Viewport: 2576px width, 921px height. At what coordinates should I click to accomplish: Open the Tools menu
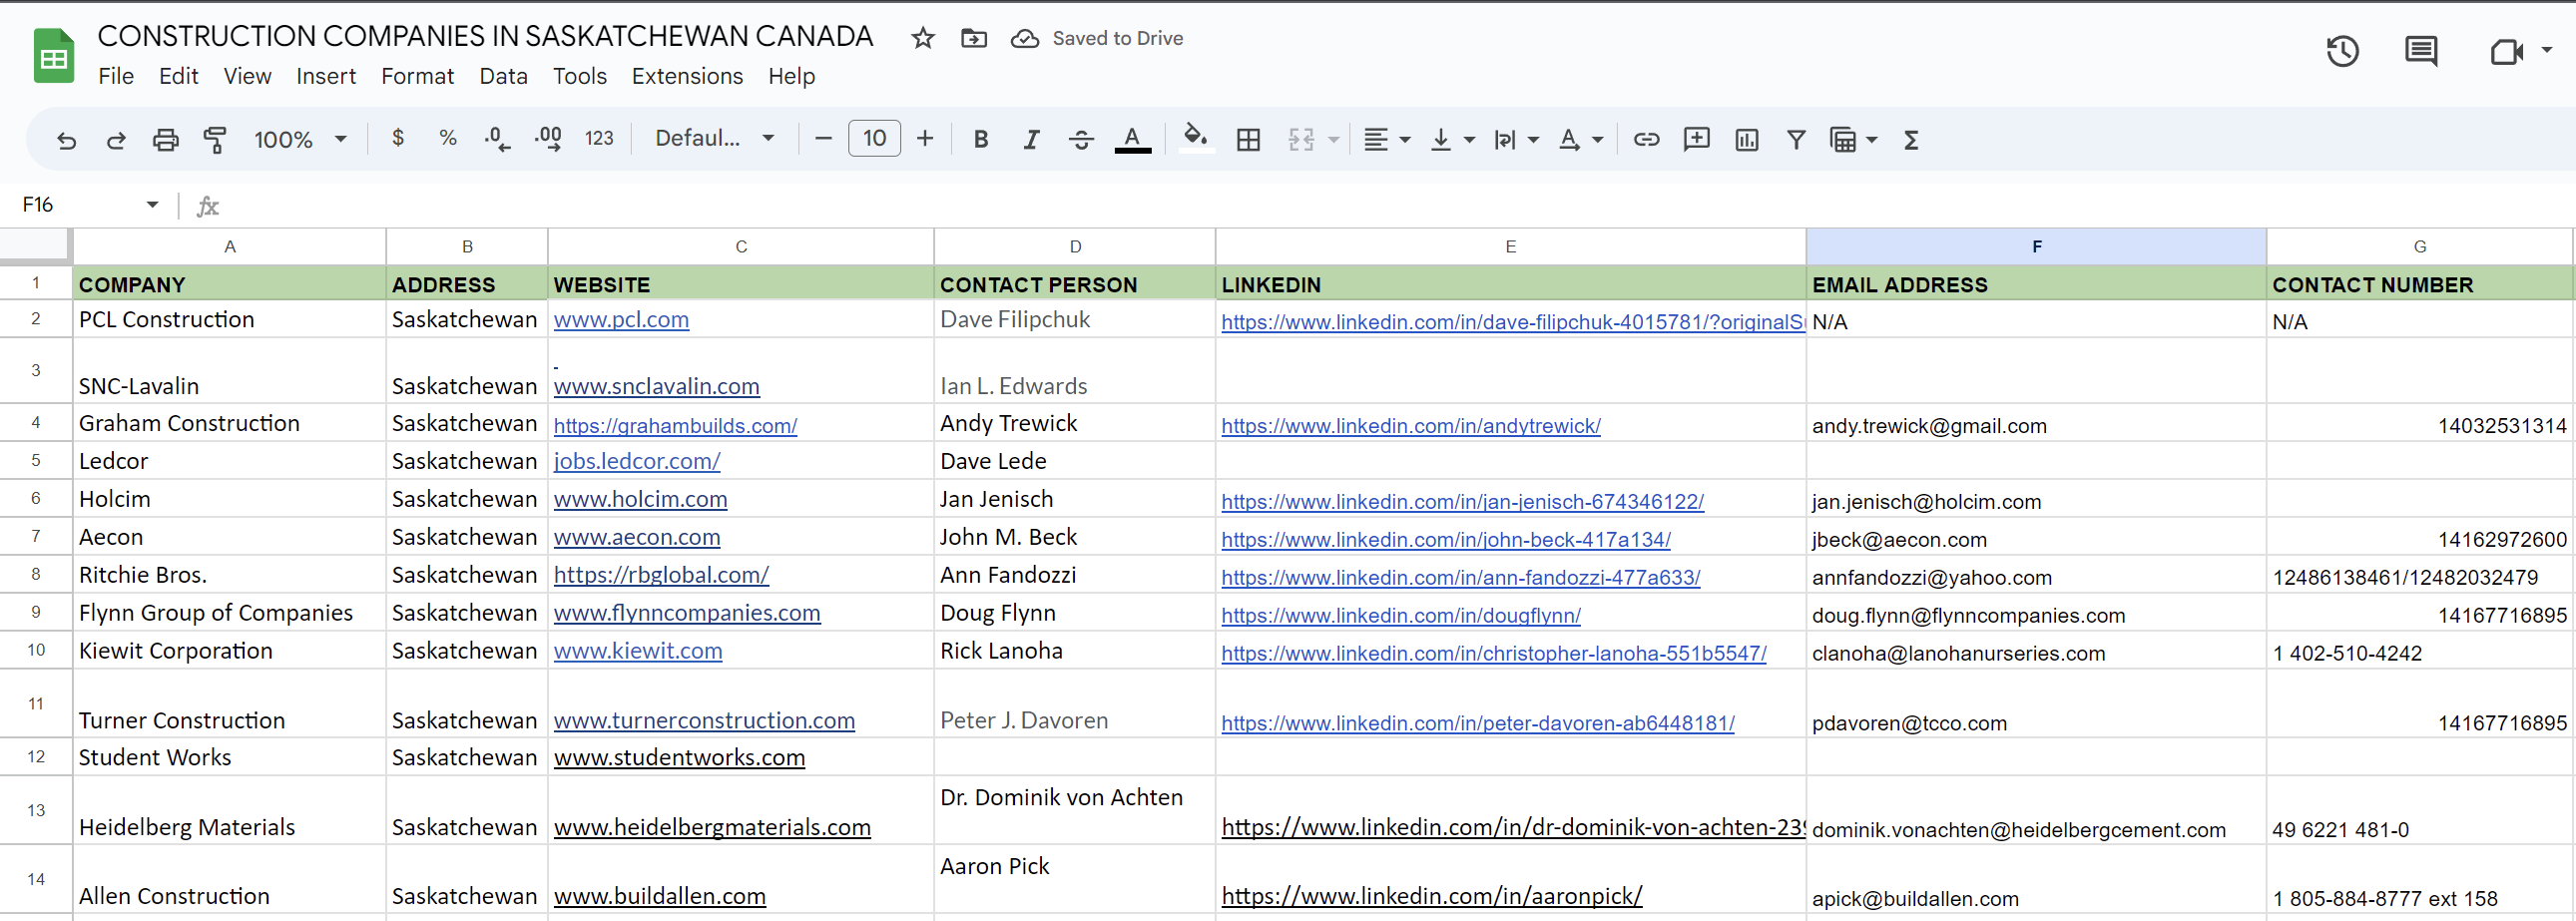[580, 76]
